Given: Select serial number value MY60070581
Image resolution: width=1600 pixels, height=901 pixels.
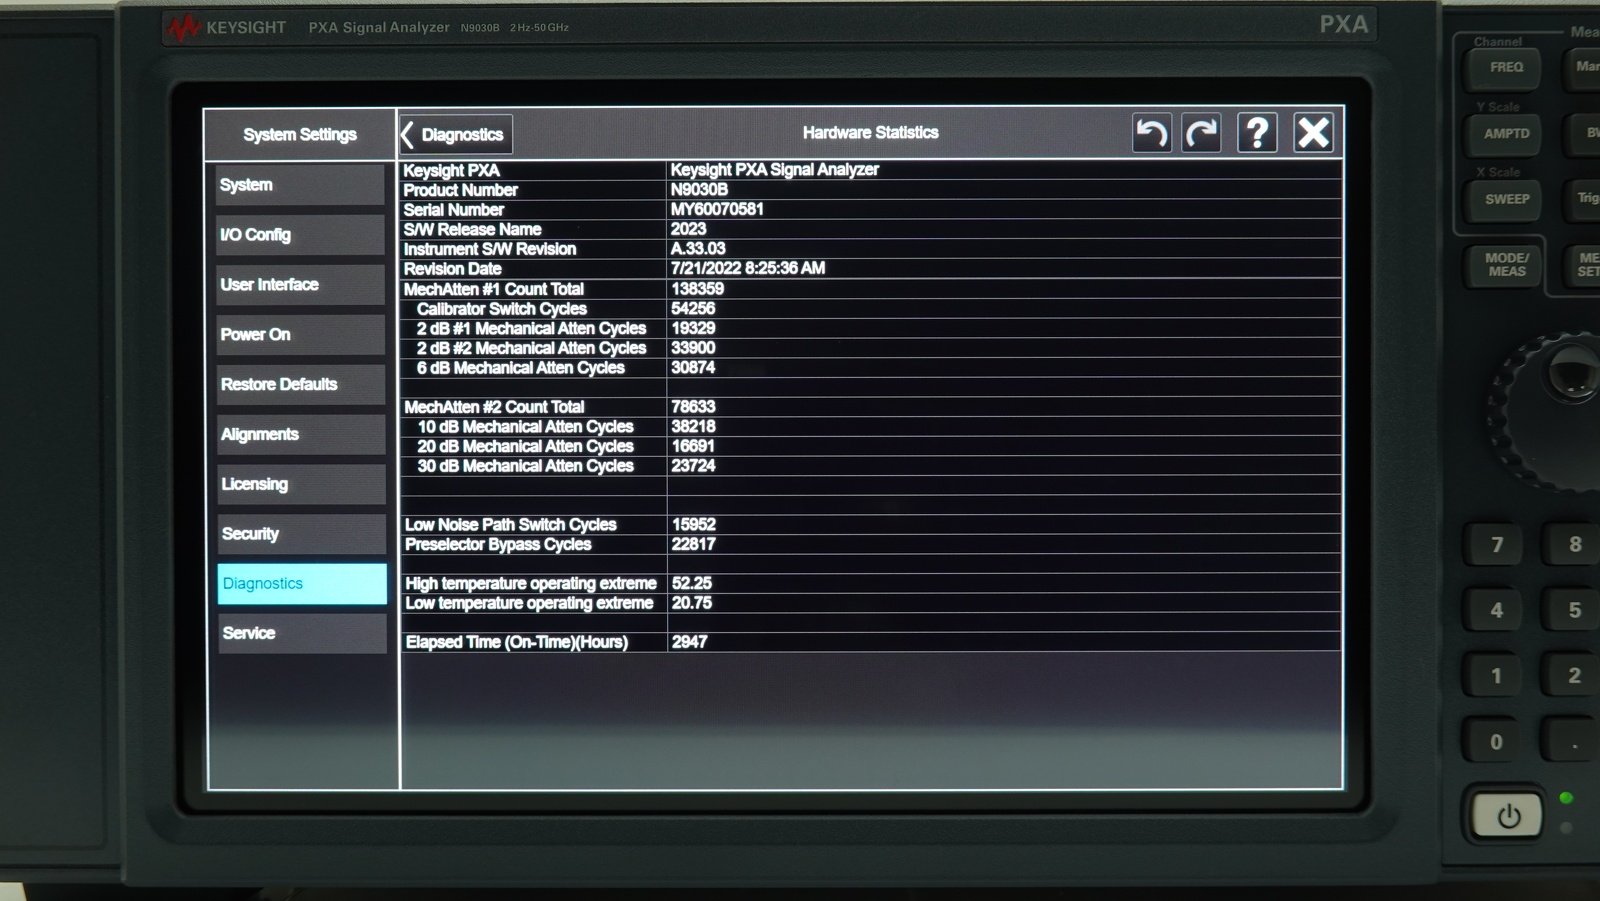Looking at the screenshot, I should tap(717, 209).
